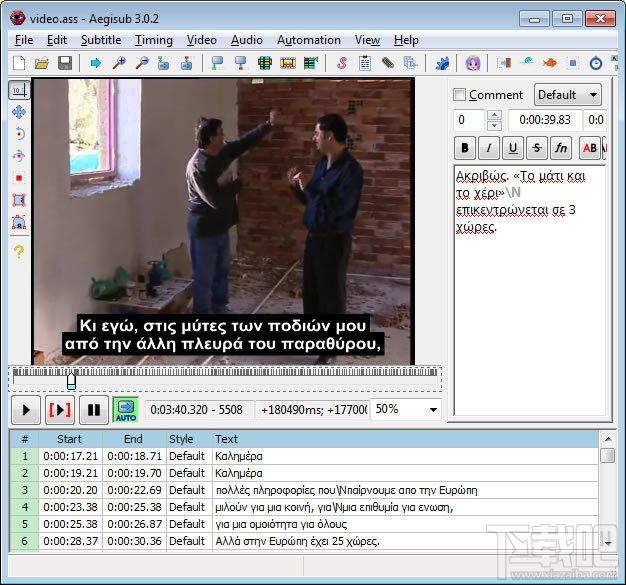Select the Scale subtitles red square tool

[x=19, y=178]
